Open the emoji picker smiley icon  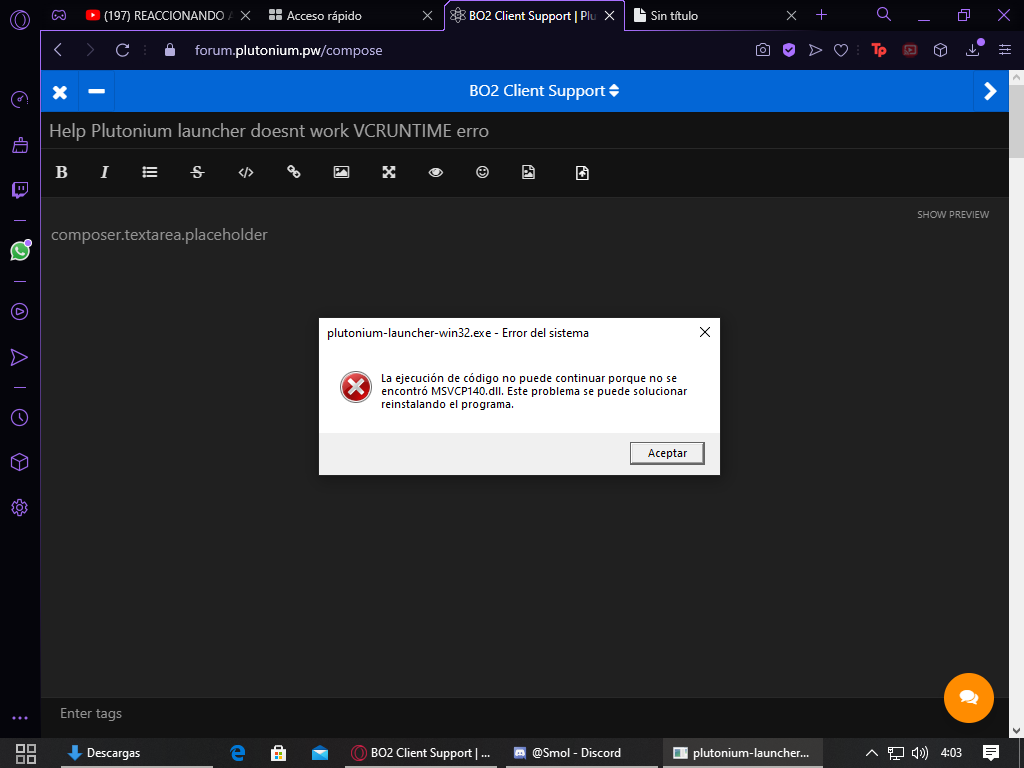[x=483, y=172]
